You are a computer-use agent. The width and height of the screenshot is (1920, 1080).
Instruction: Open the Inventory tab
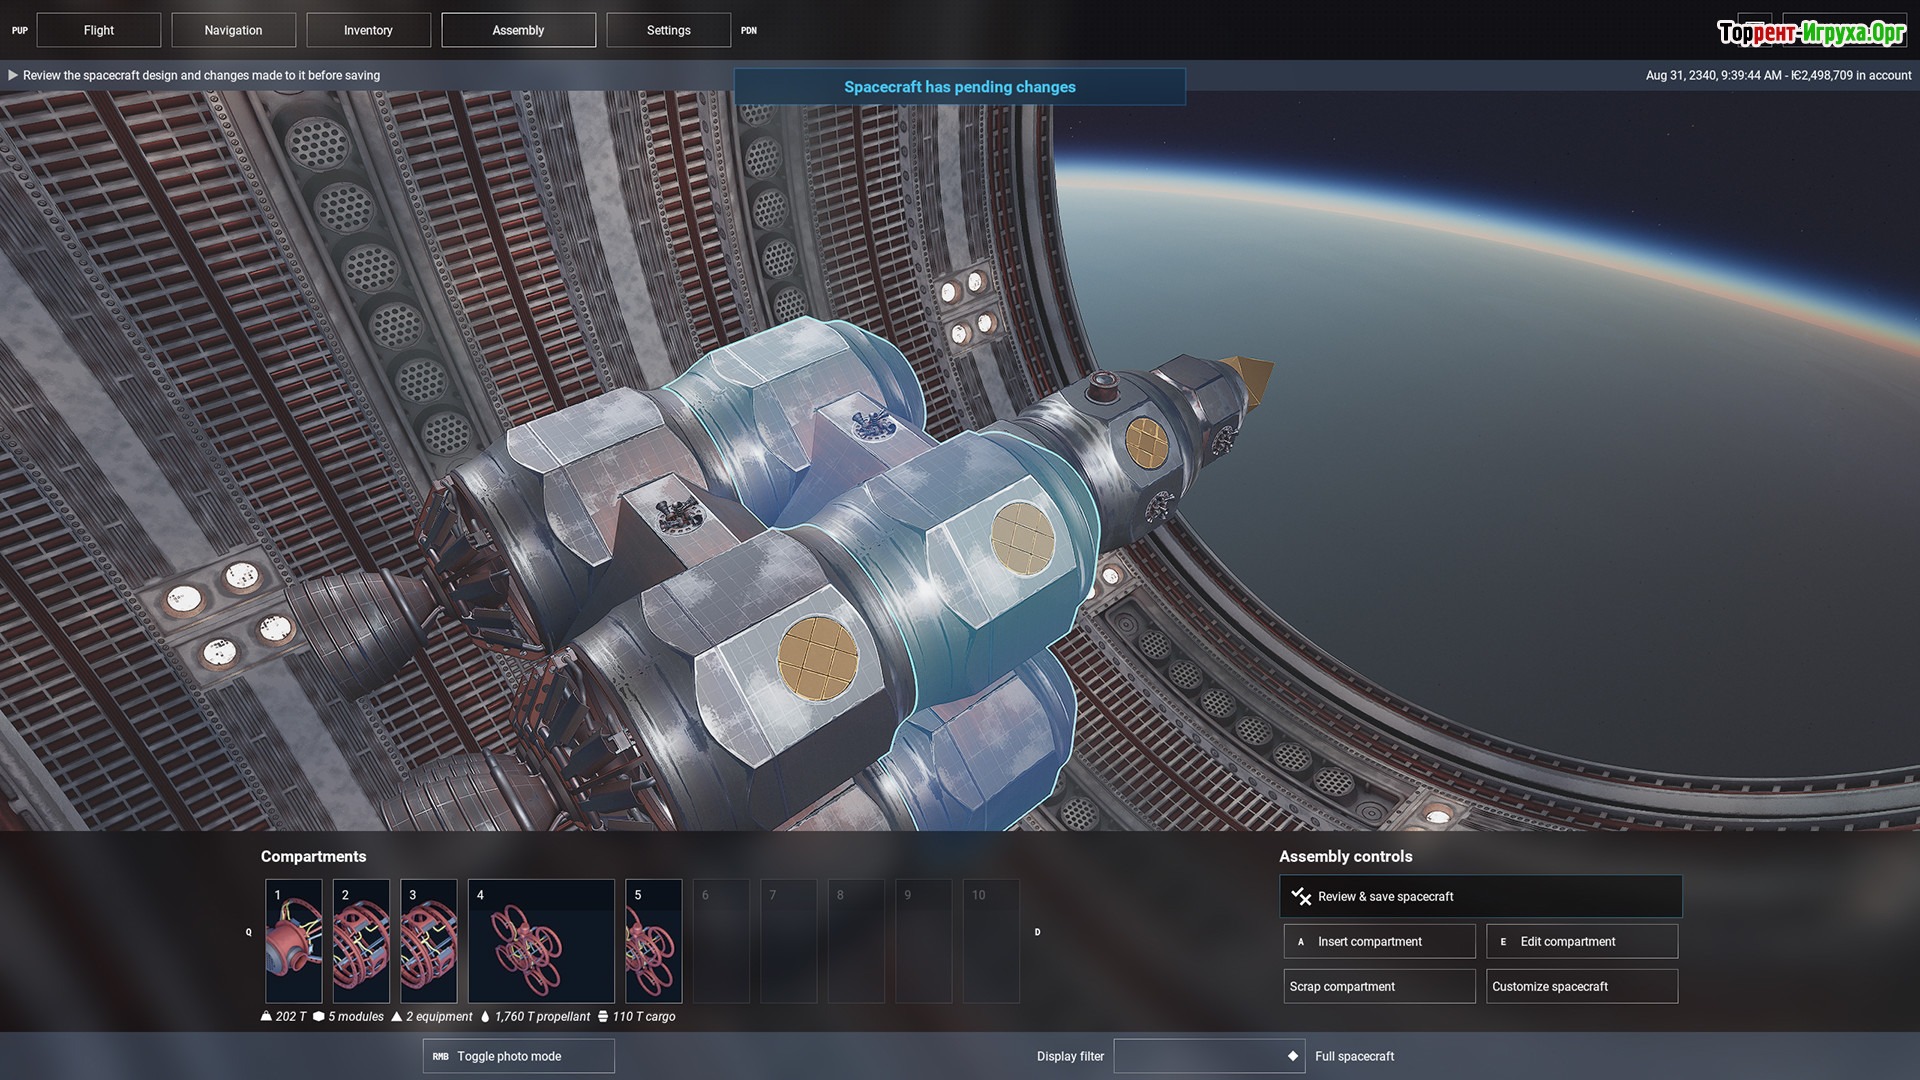click(x=368, y=30)
